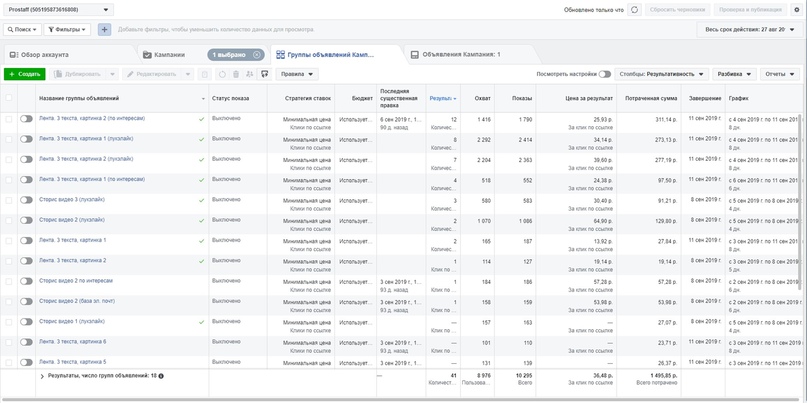Click the info icon next to results summary
Image resolution: width=807 pixels, height=403 pixels.
[161, 376]
